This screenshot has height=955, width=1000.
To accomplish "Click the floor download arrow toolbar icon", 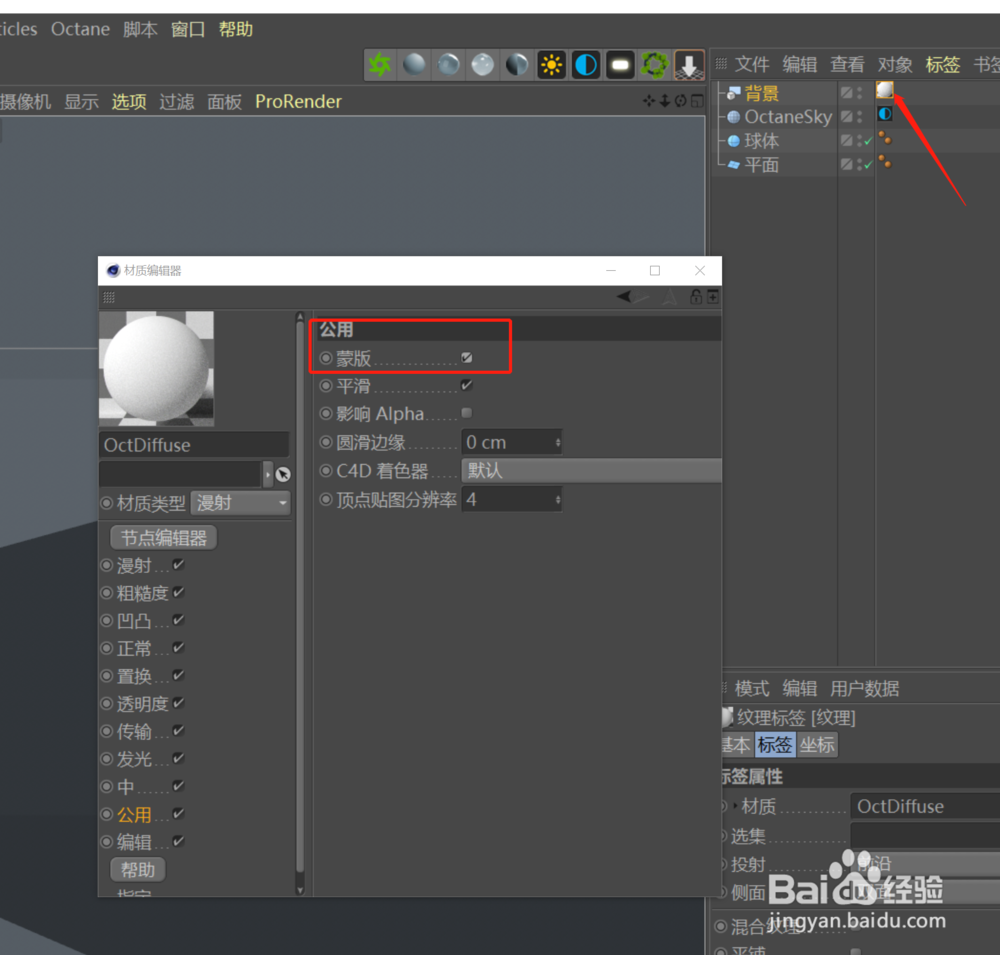I will coord(689,64).
